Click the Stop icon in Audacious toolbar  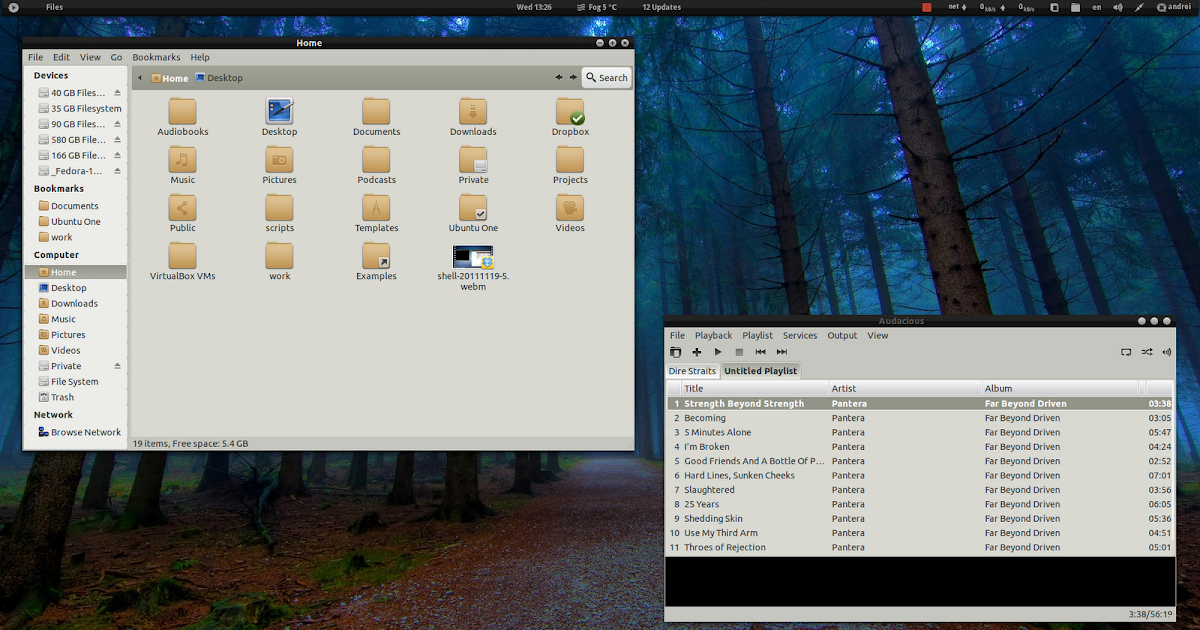pyautogui.click(x=739, y=351)
